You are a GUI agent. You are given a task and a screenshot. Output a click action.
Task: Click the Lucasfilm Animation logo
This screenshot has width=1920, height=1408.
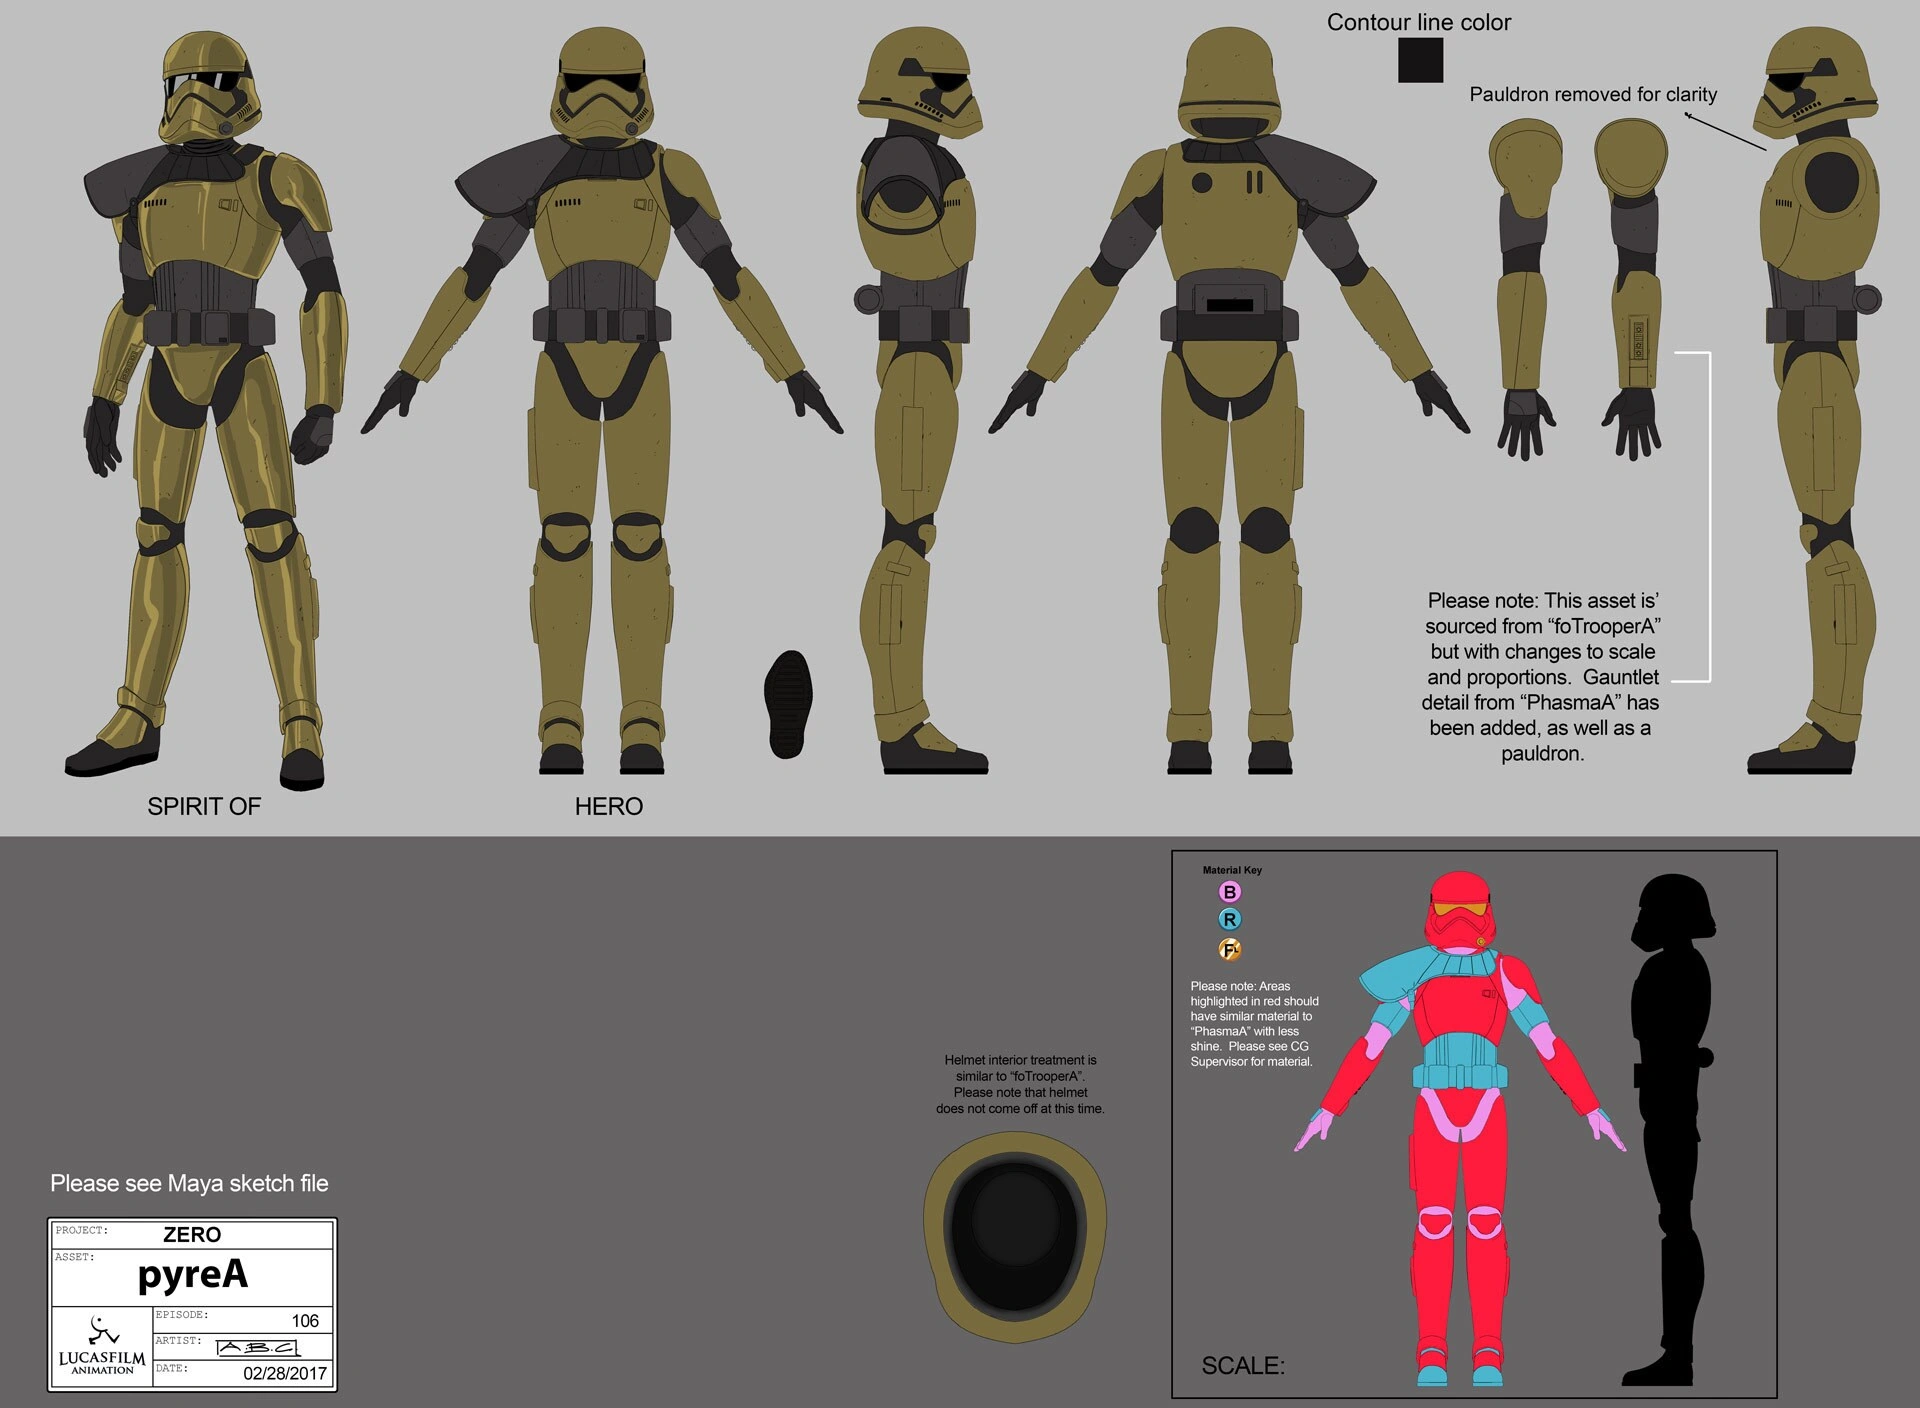point(102,1346)
